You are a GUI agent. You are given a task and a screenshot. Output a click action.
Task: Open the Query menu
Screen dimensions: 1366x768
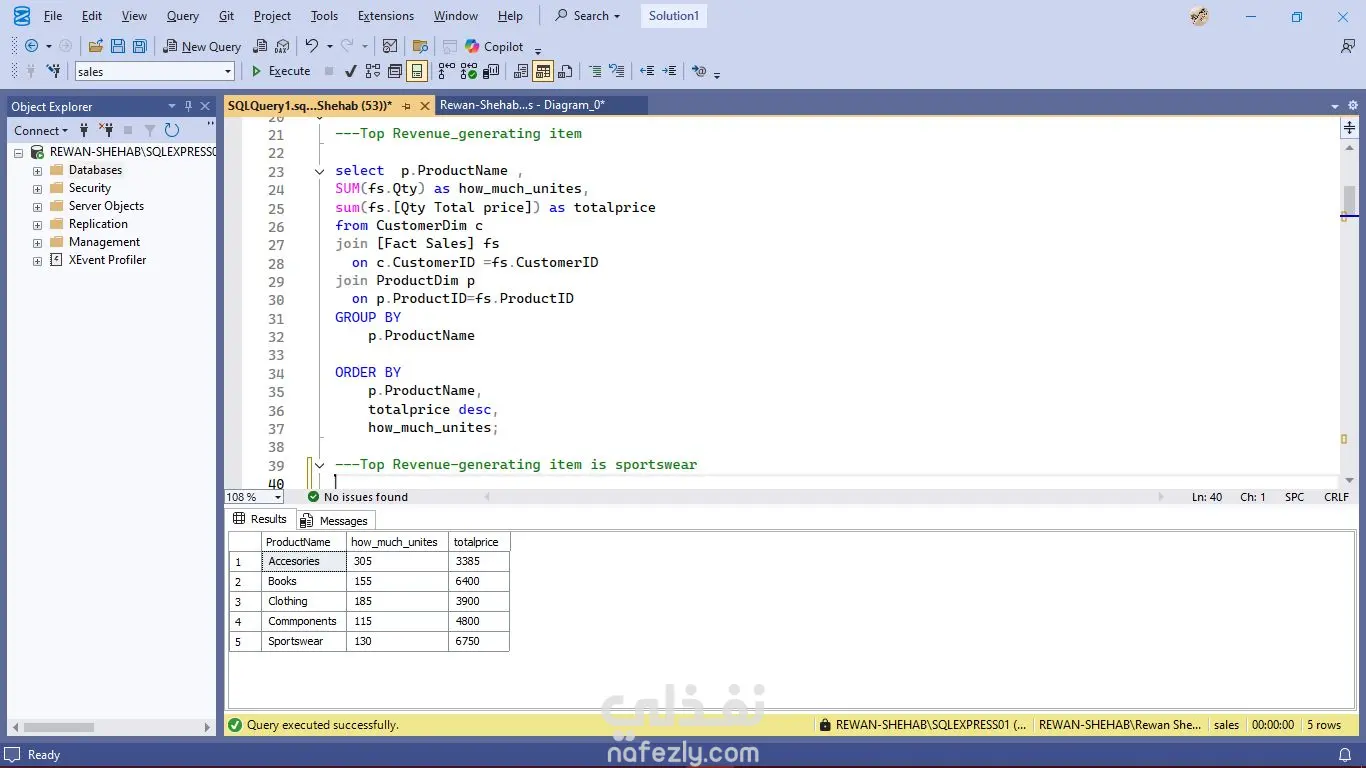[x=182, y=16]
